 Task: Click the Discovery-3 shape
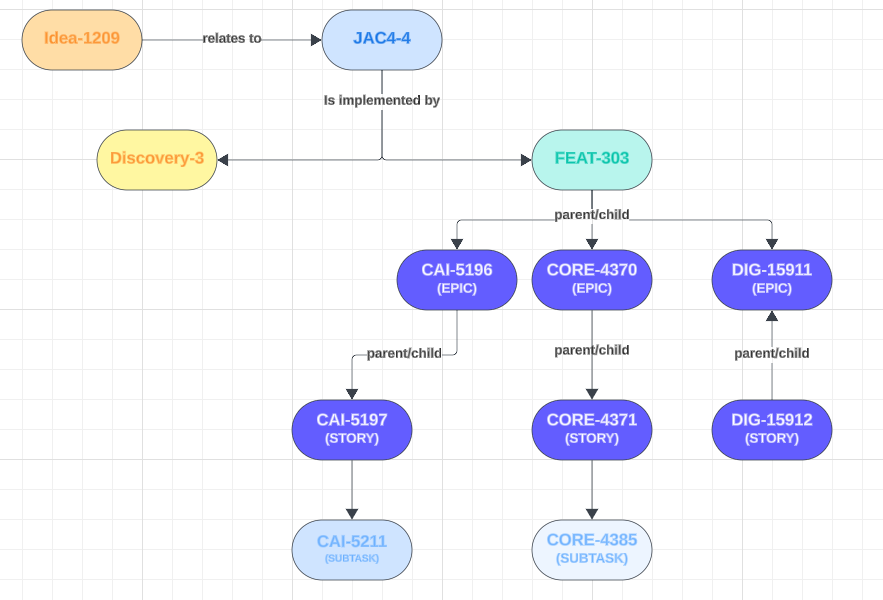157,159
